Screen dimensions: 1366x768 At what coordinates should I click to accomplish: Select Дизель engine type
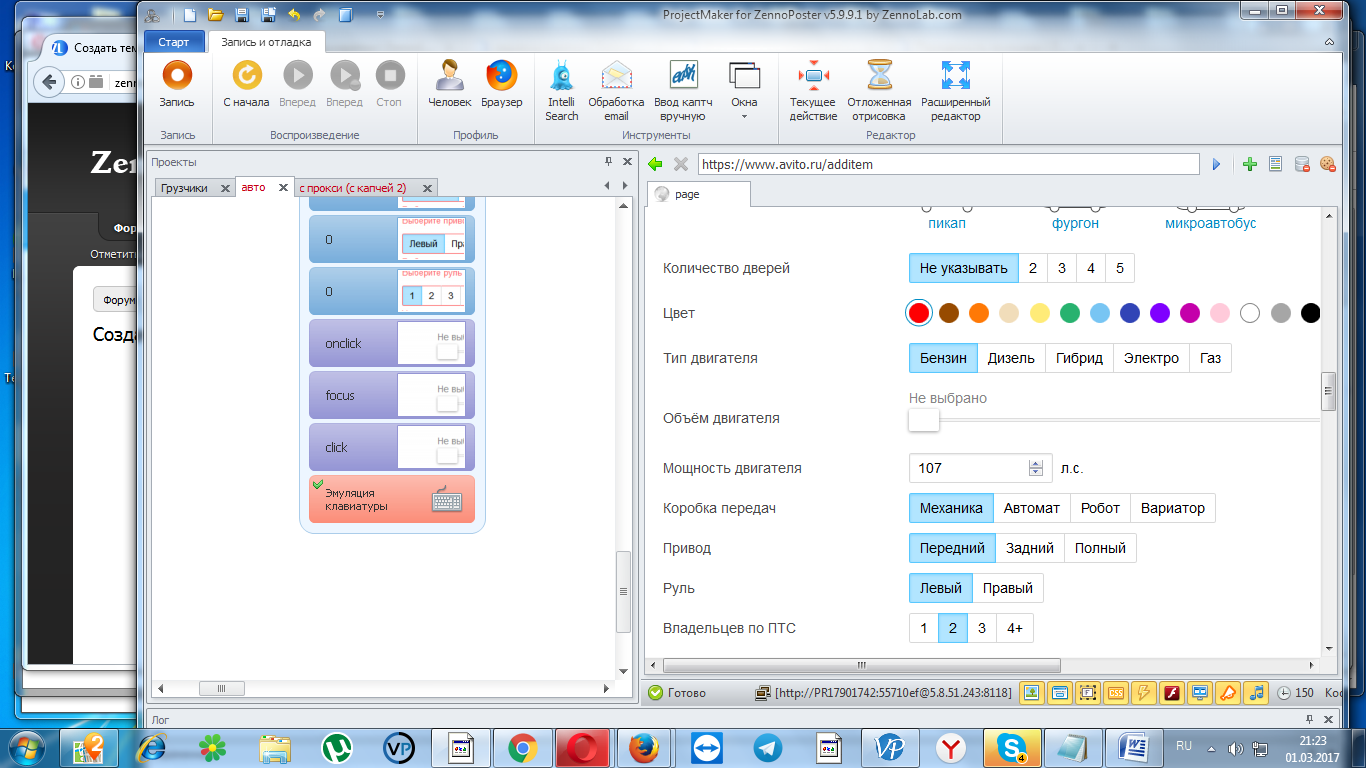(x=1011, y=358)
